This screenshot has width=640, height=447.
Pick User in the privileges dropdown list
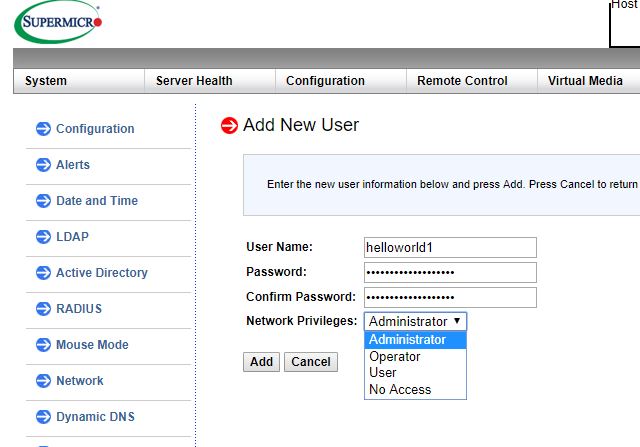pyautogui.click(x=383, y=373)
